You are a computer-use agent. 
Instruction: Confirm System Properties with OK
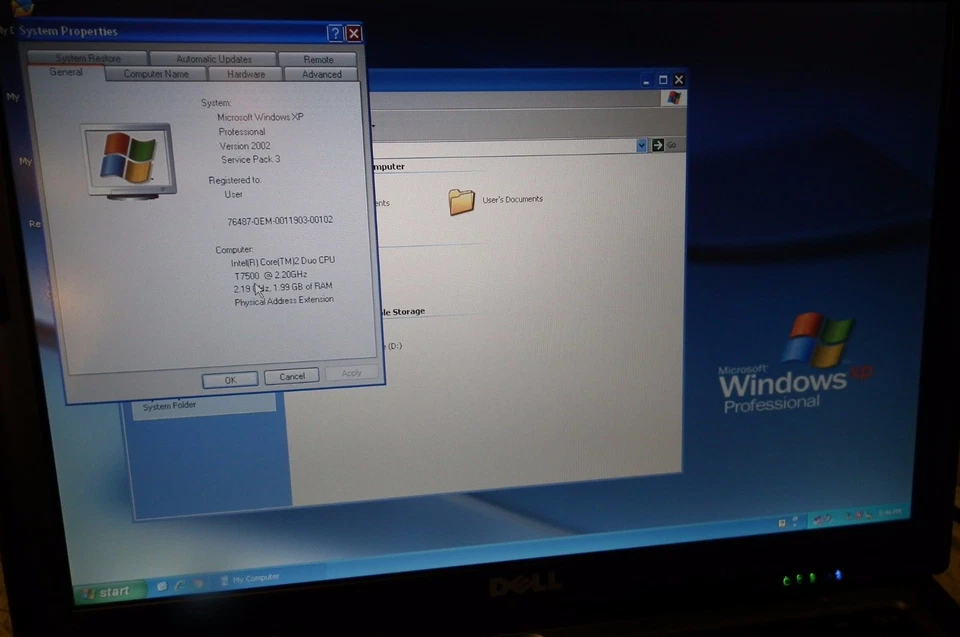pyautogui.click(x=230, y=379)
